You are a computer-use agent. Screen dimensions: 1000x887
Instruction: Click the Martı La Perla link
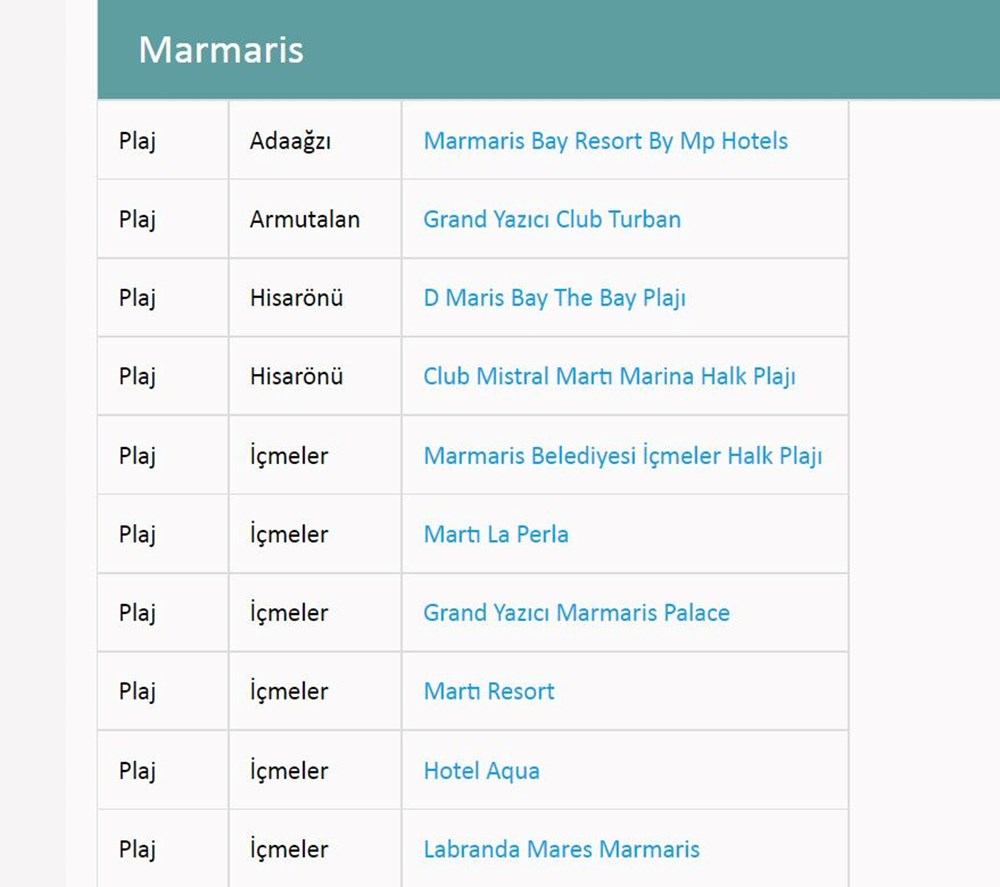point(496,534)
